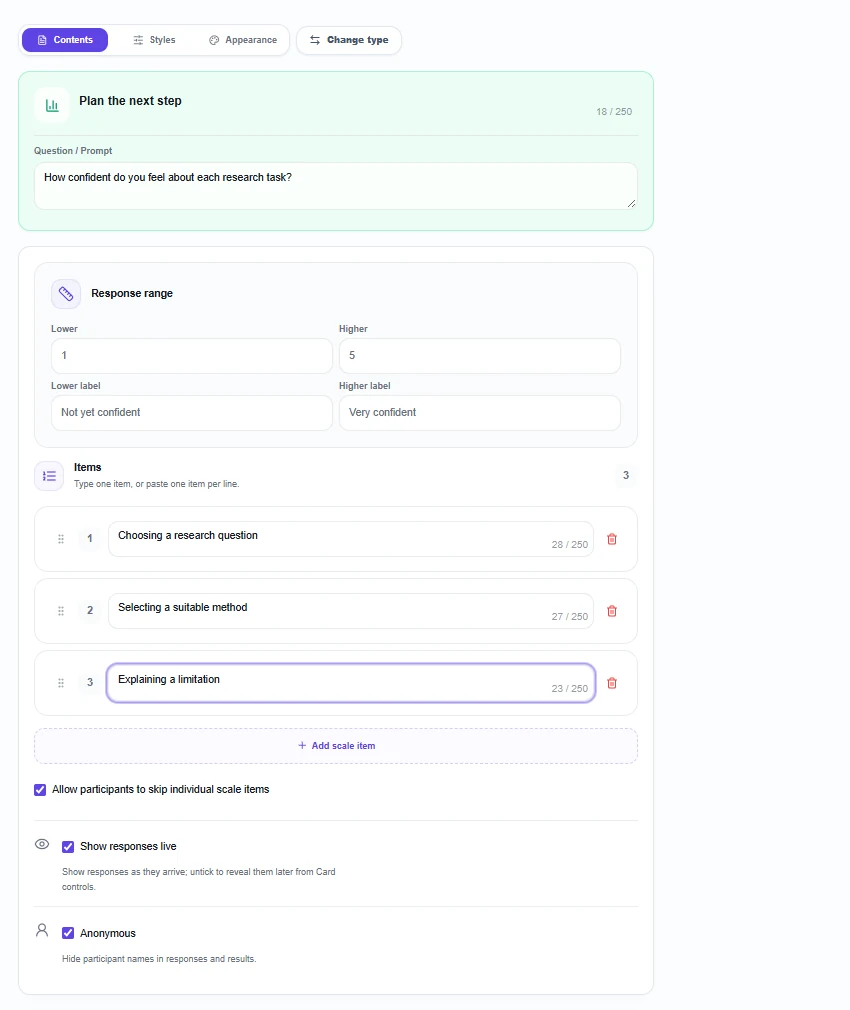Click the '28 / 250' counter
The image size is (850, 1010).
569,545
